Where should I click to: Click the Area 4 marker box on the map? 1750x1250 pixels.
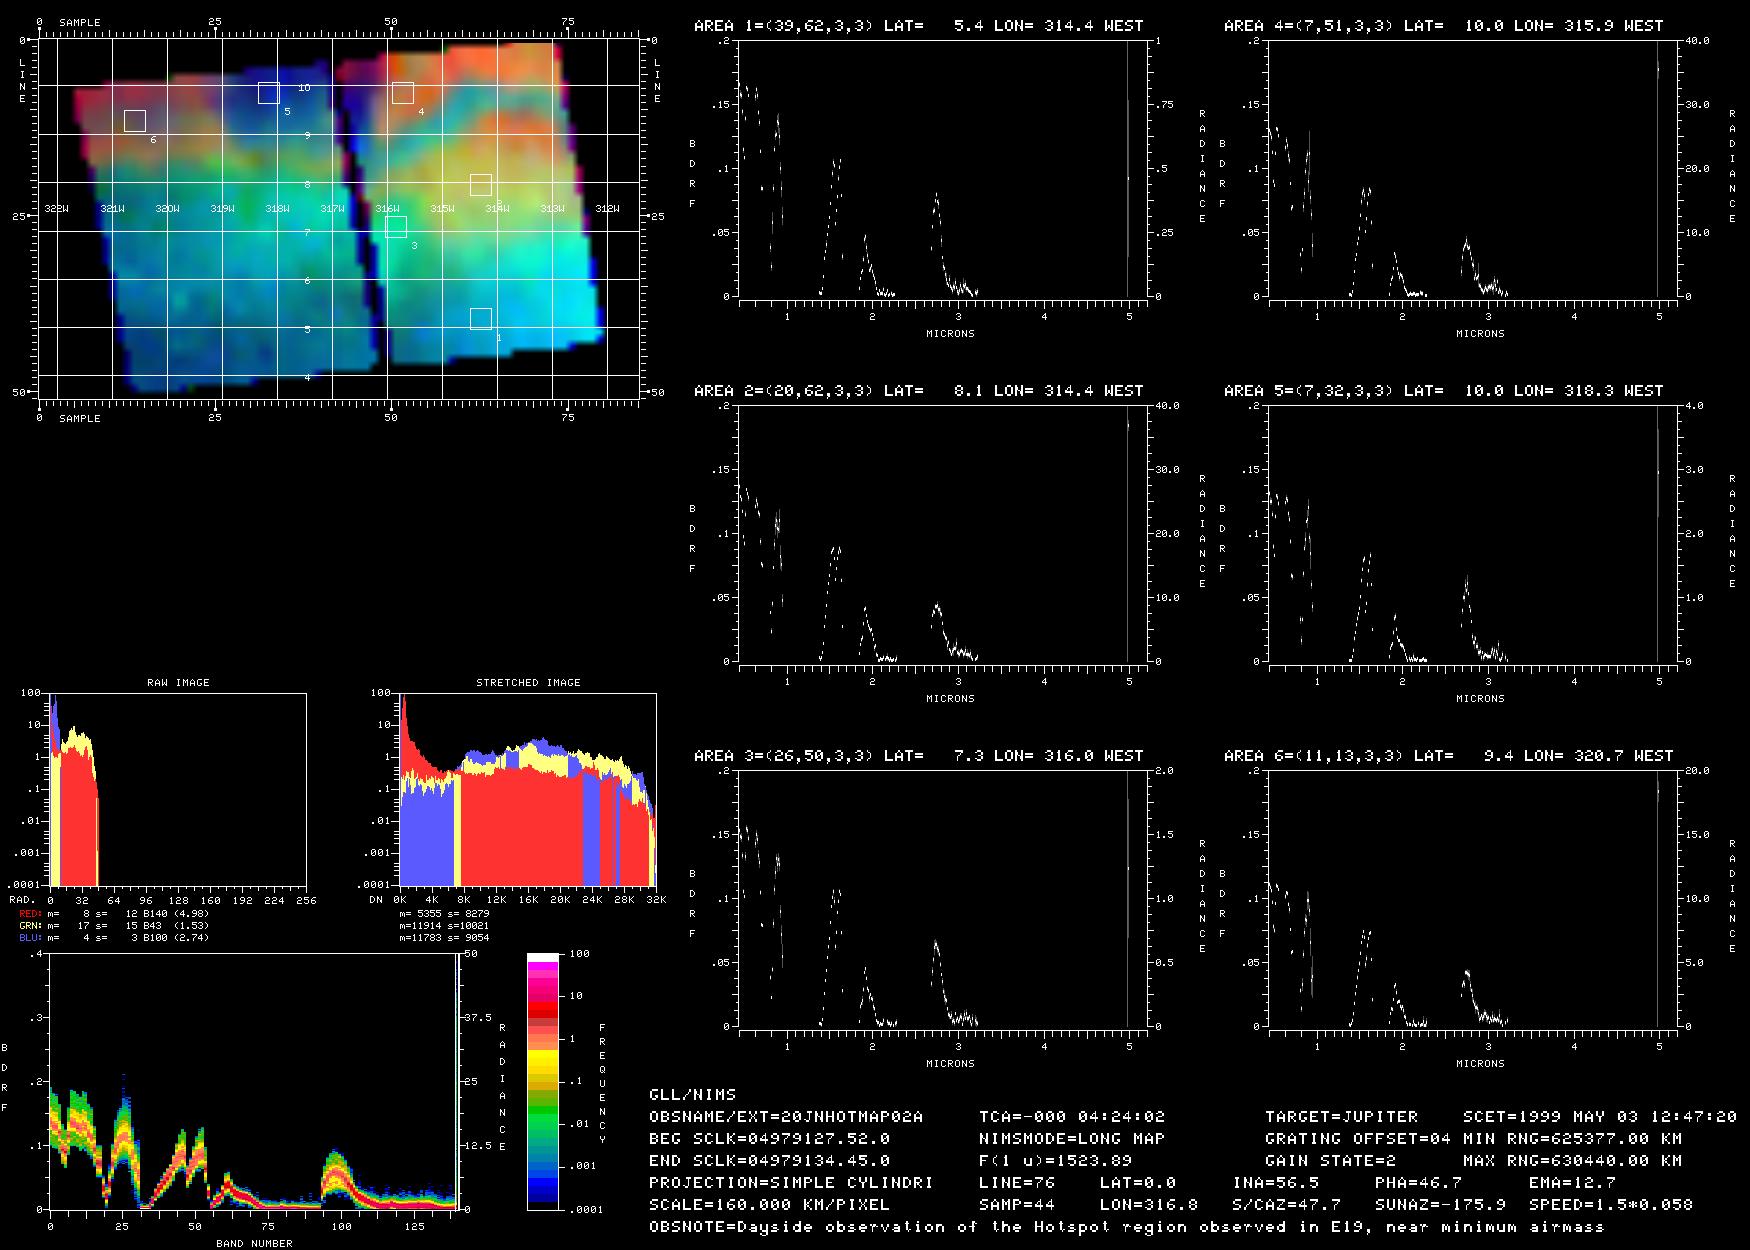pyautogui.click(x=403, y=93)
